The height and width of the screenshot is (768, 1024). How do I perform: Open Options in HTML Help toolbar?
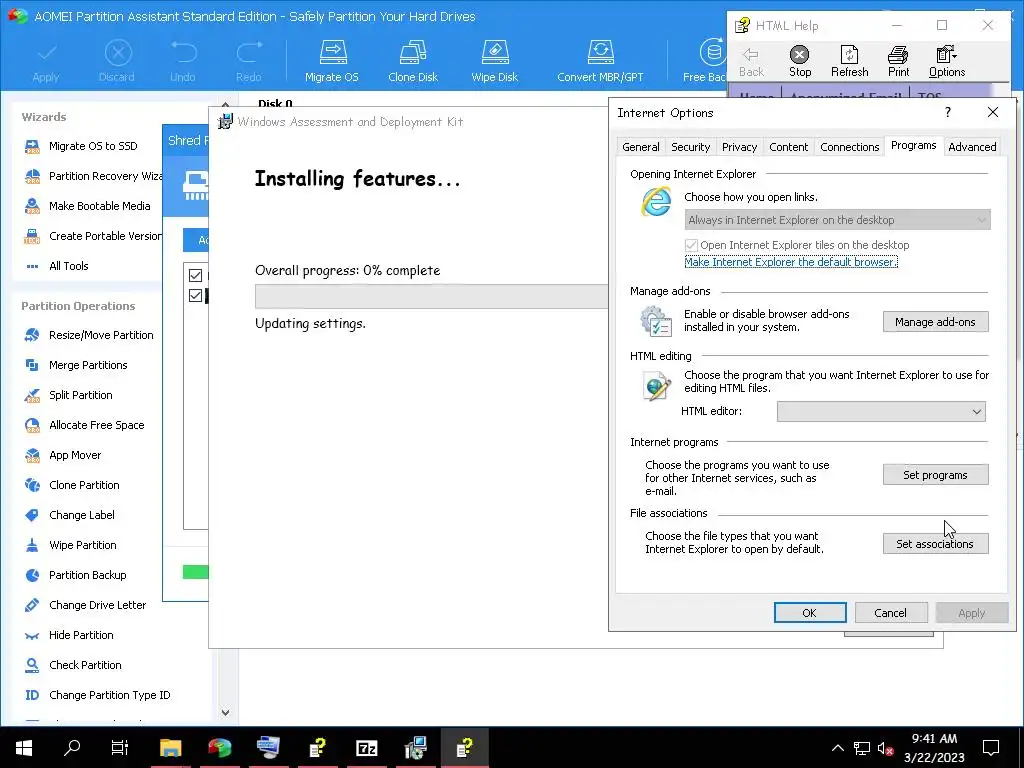point(947,62)
